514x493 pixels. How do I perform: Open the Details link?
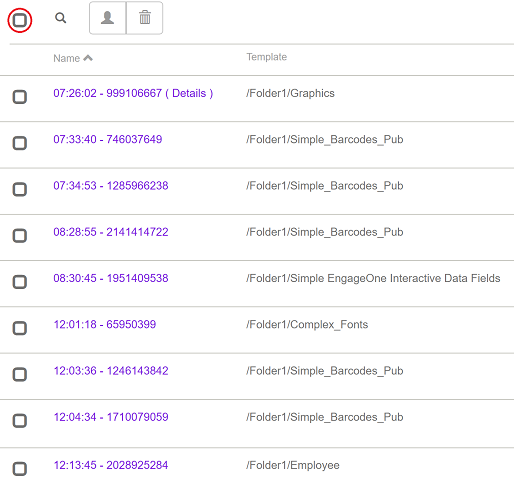189,93
